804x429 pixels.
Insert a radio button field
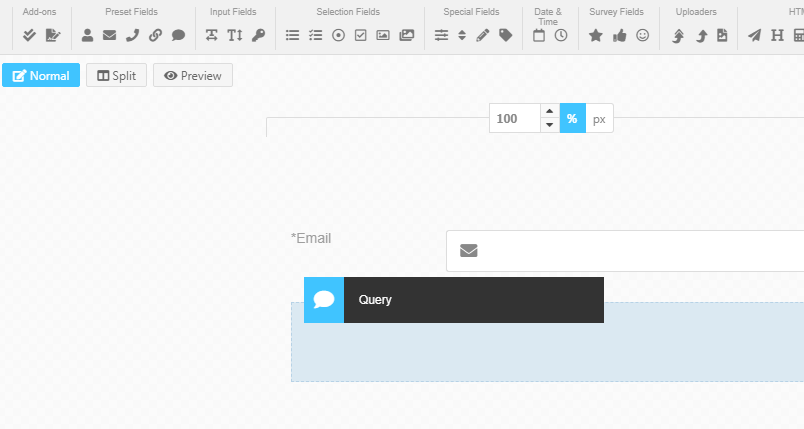tap(338, 35)
